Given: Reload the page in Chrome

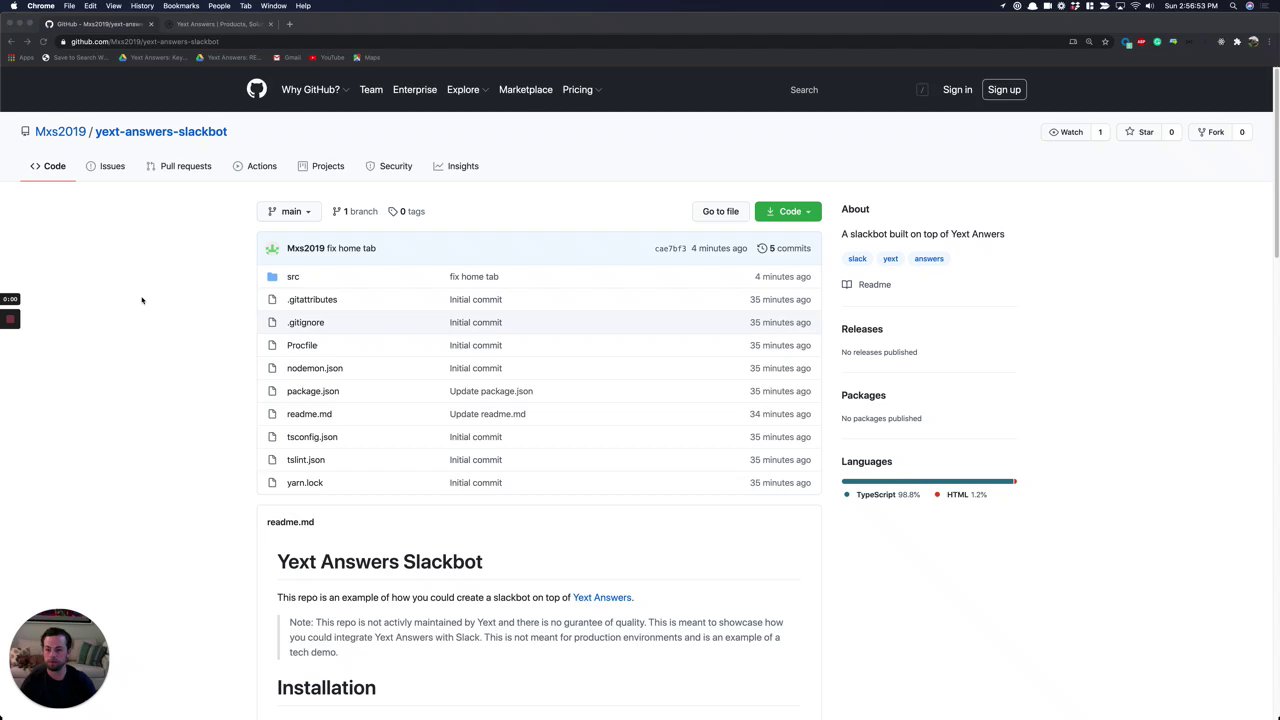Looking at the screenshot, I should pyautogui.click(x=43, y=42).
